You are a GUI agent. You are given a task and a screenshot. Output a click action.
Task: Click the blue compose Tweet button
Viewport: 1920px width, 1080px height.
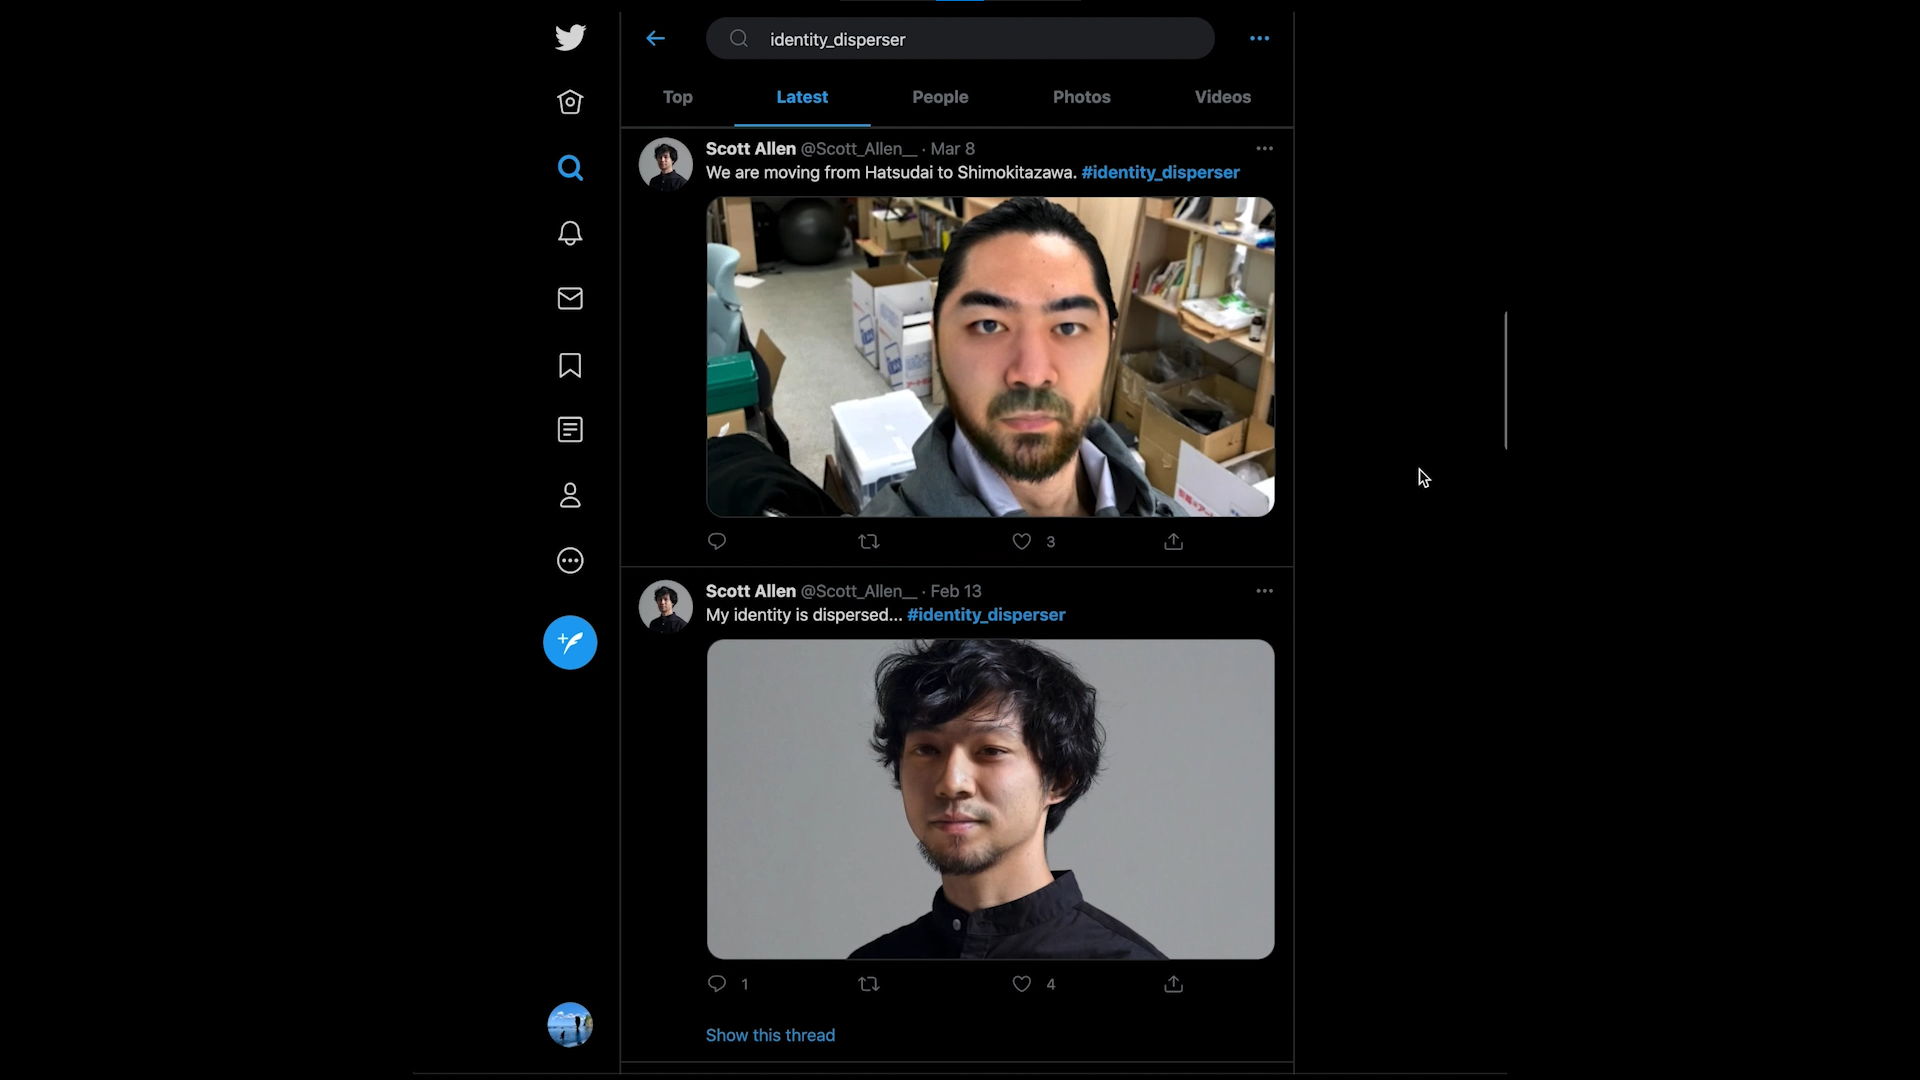(x=570, y=642)
